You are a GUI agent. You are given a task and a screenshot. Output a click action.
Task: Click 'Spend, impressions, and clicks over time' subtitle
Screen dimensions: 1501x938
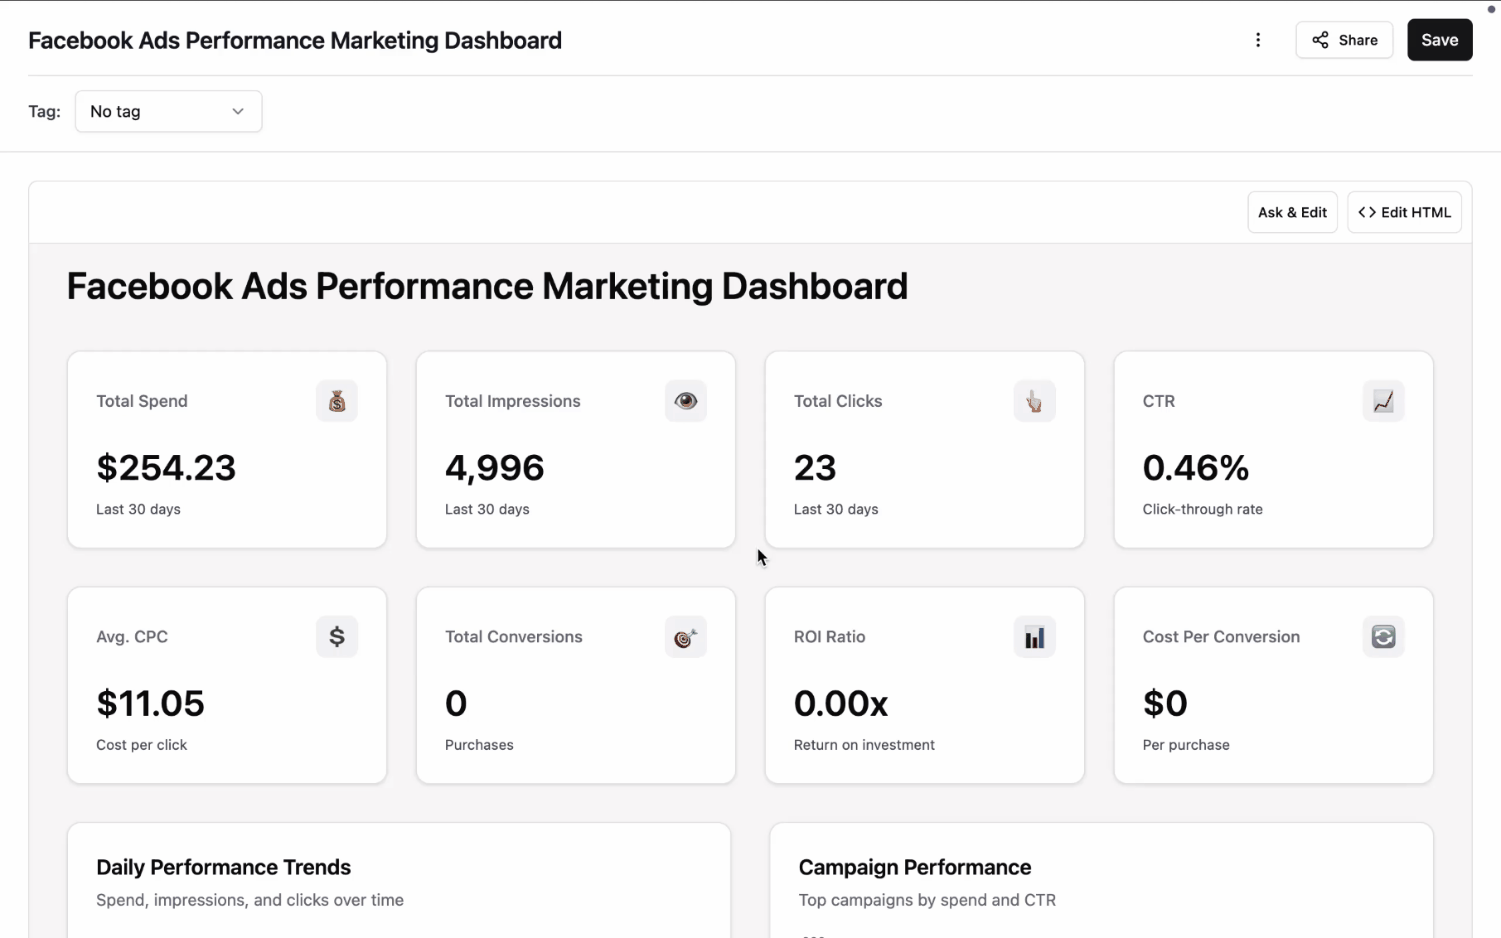pos(250,900)
